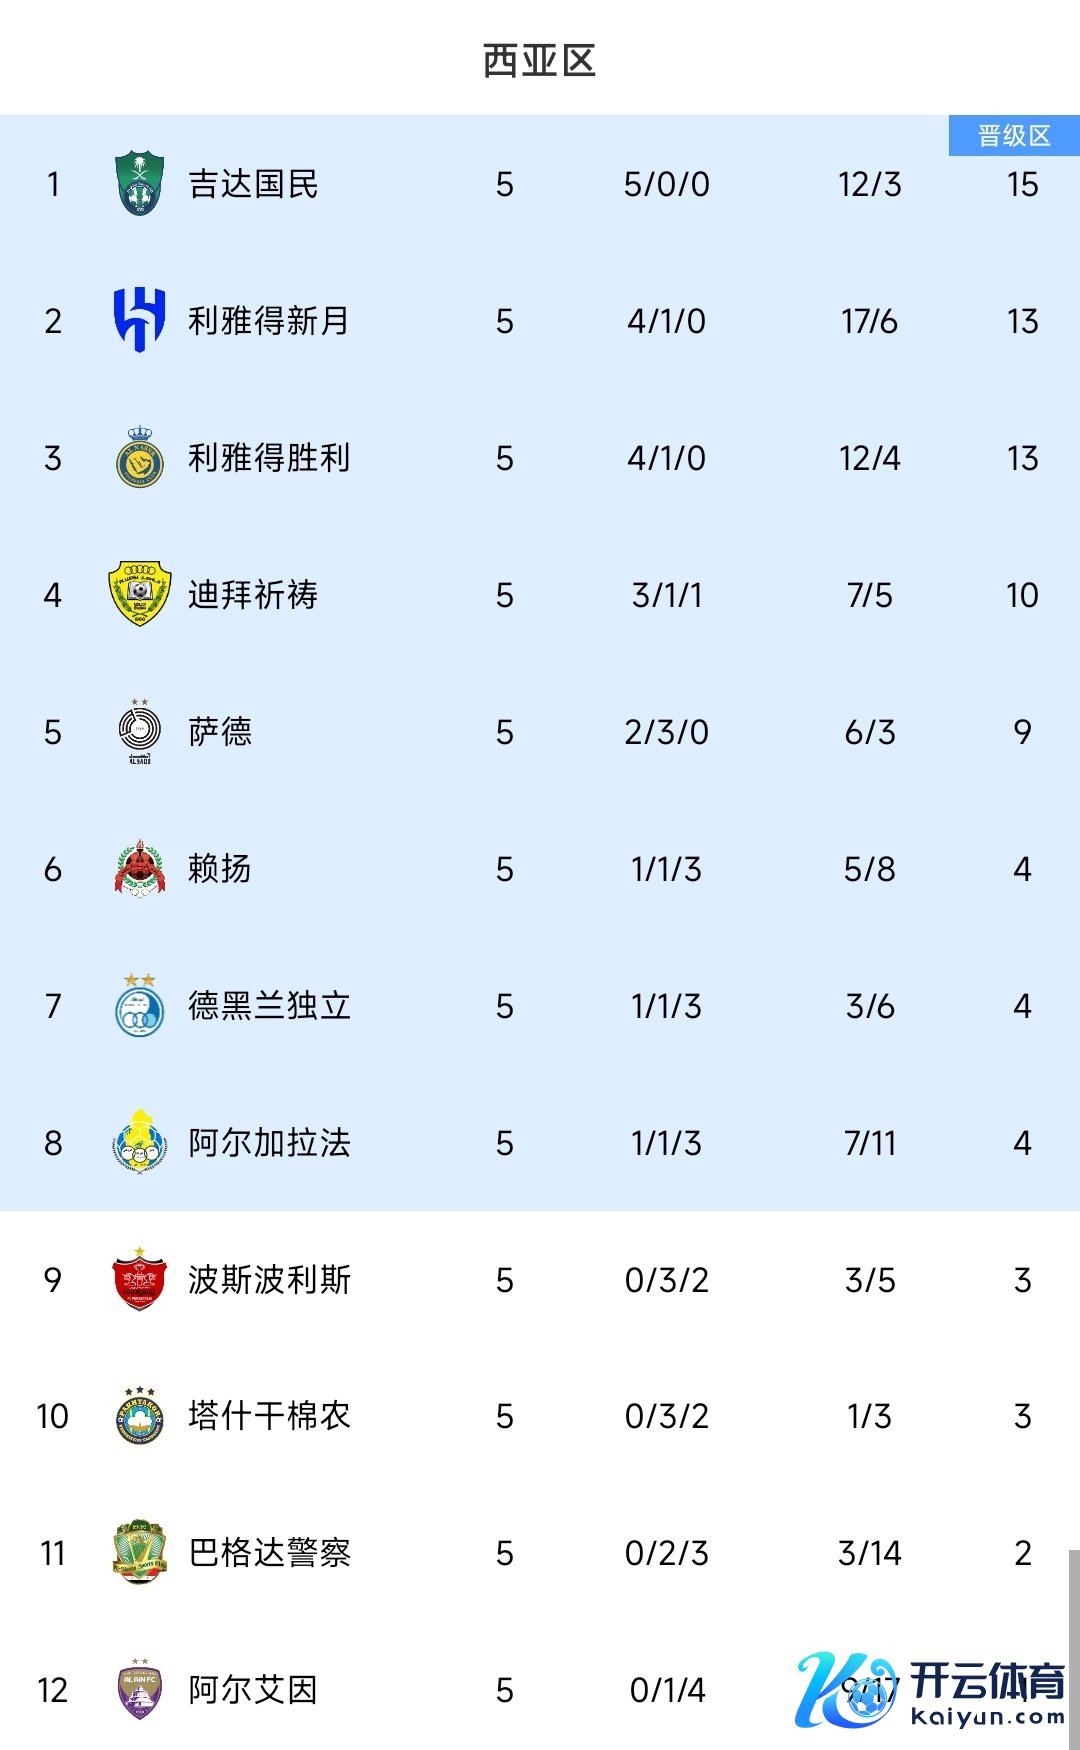Viewport: 1080px width, 1750px height.
Task: Click the Al-Hilal (利雅得新月) blue logo
Action: [139, 320]
